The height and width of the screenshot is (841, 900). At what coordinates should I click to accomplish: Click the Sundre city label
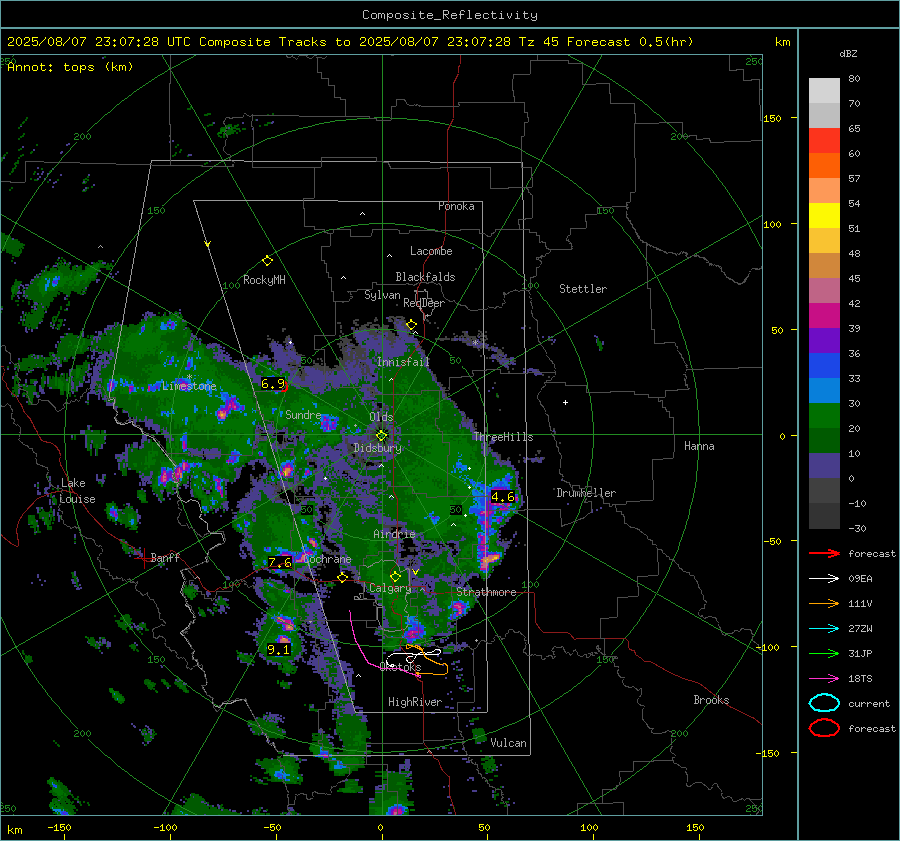tap(302, 414)
